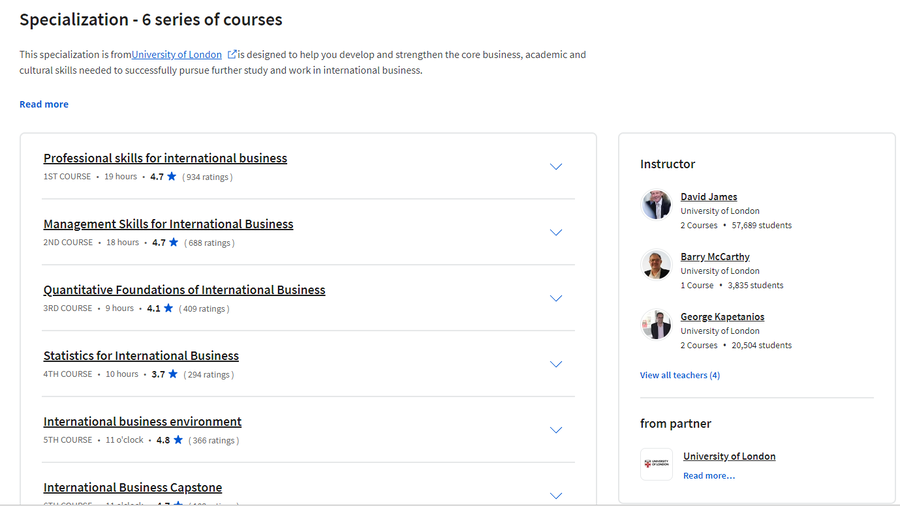Click external link icon after University of London

pyautogui.click(x=232, y=55)
